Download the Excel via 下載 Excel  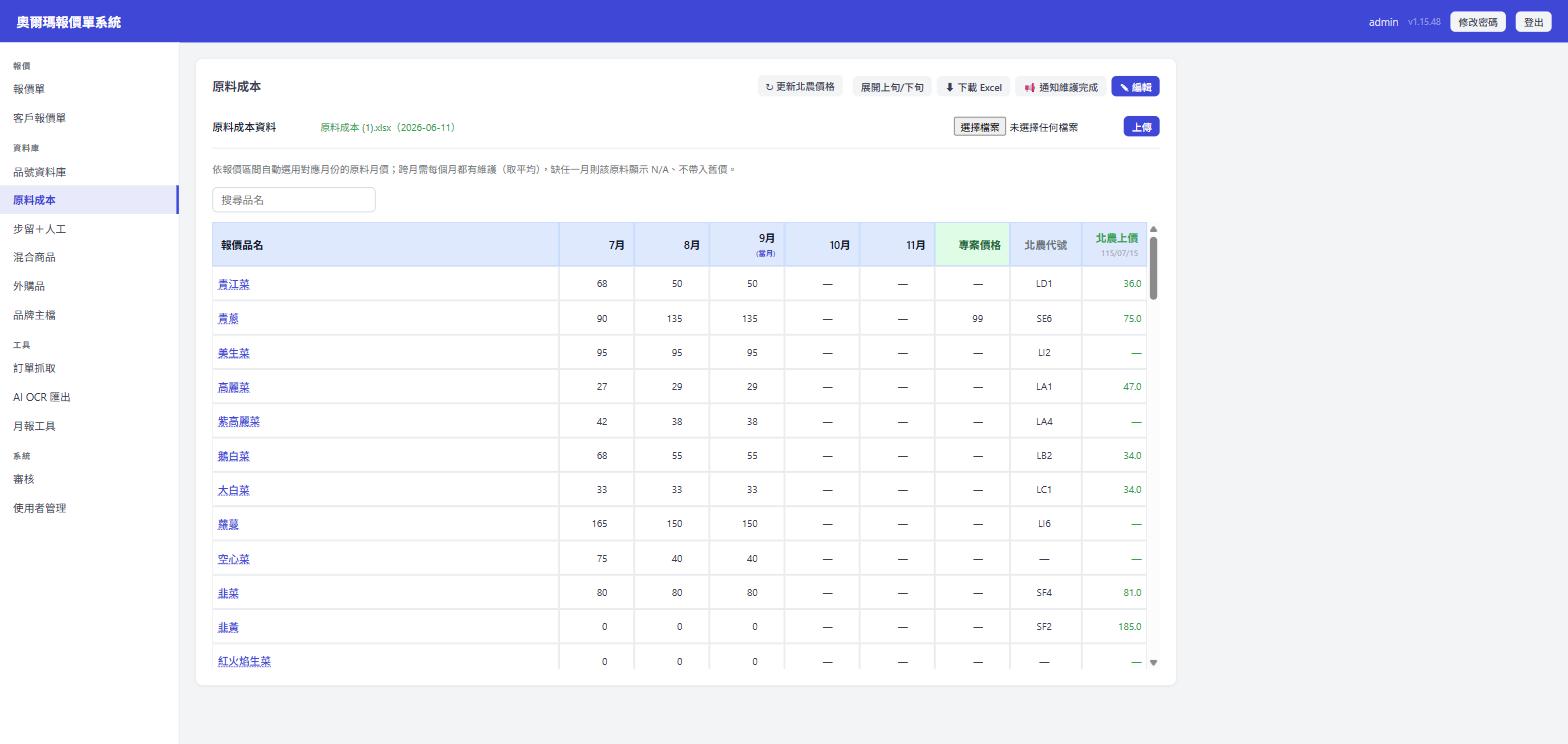click(x=973, y=87)
